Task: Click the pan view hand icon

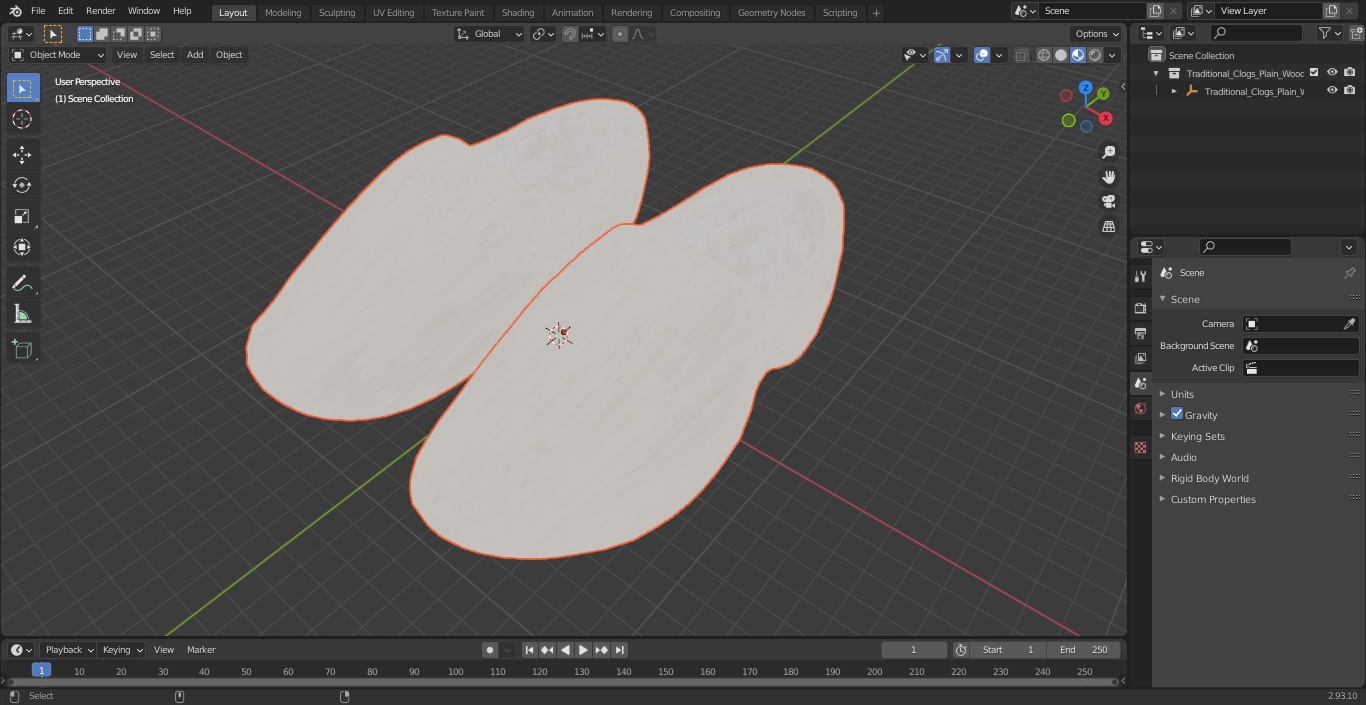Action: [1108, 177]
